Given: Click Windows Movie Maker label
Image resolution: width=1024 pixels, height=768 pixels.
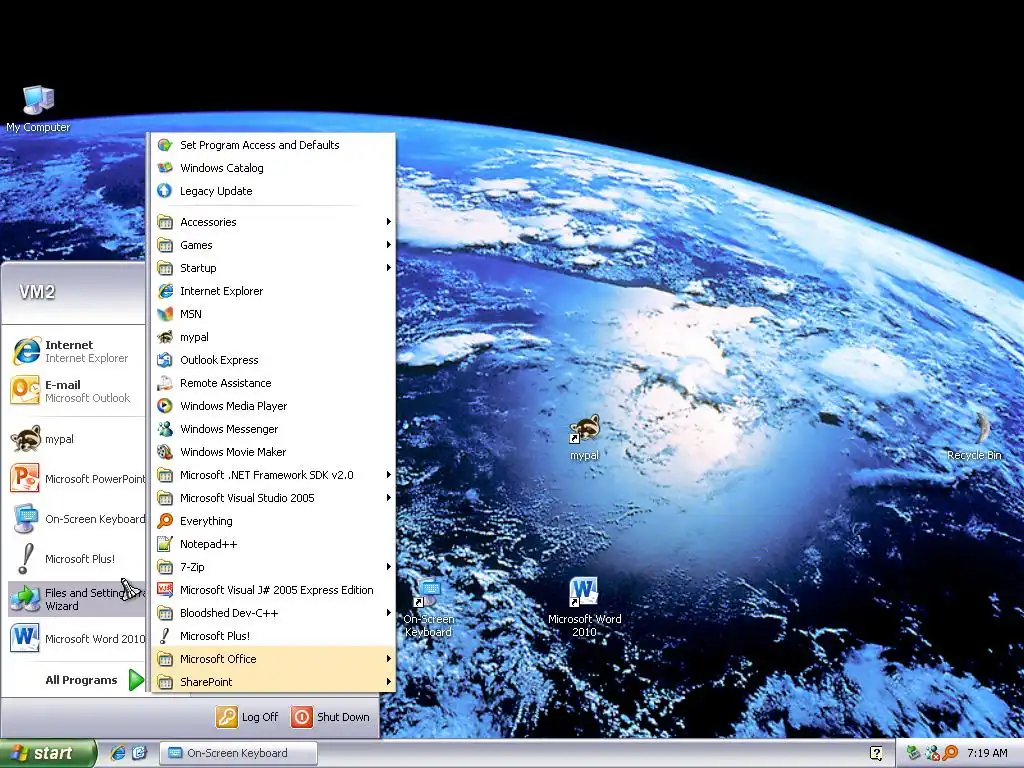Looking at the screenshot, I should pos(233,452).
